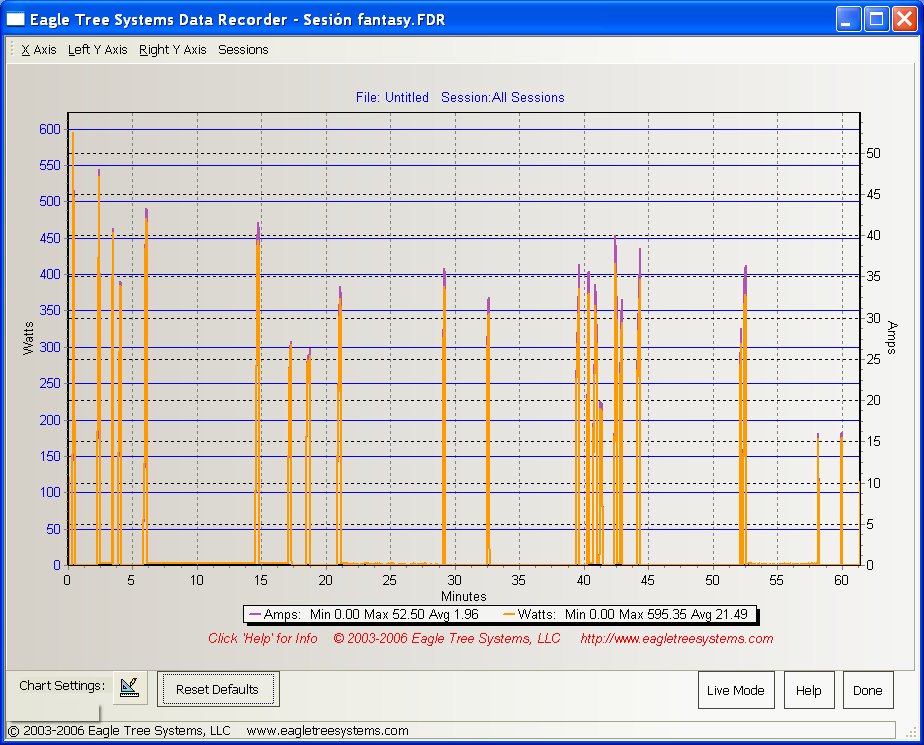The height and width of the screenshot is (745, 924).
Task: Click the 60 tick on Minutes axis
Action: click(x=842, y=581)
